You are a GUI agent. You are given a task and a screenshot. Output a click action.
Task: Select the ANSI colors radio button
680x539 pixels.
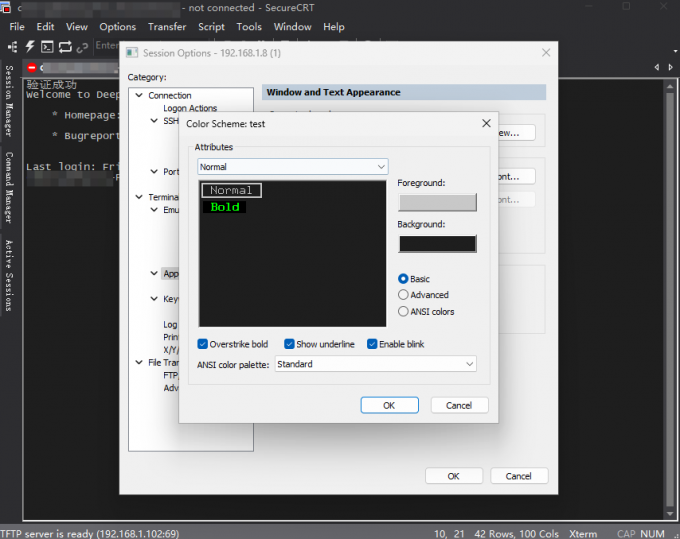click(403, 311)
